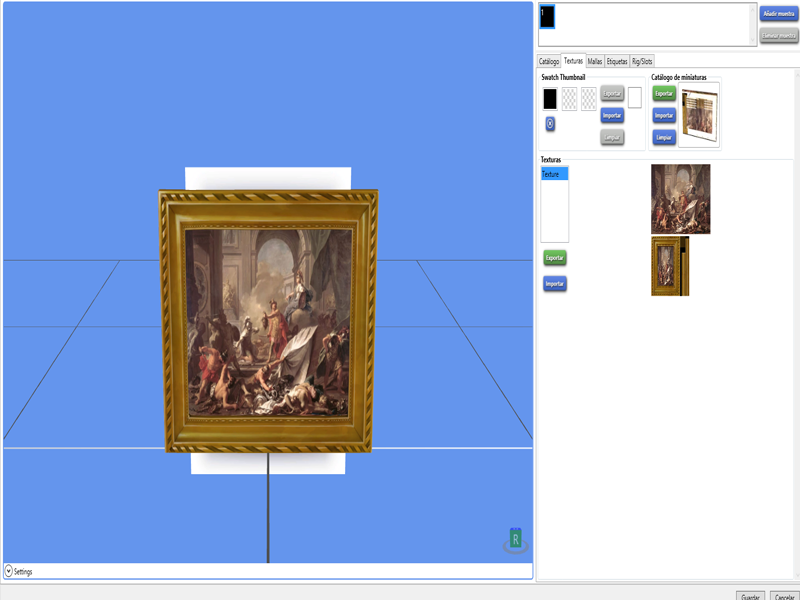The width and height of the screenshot is (800, 600).
Task: Click swatch list scrollbar up arrow
Action: coord(752,9)
